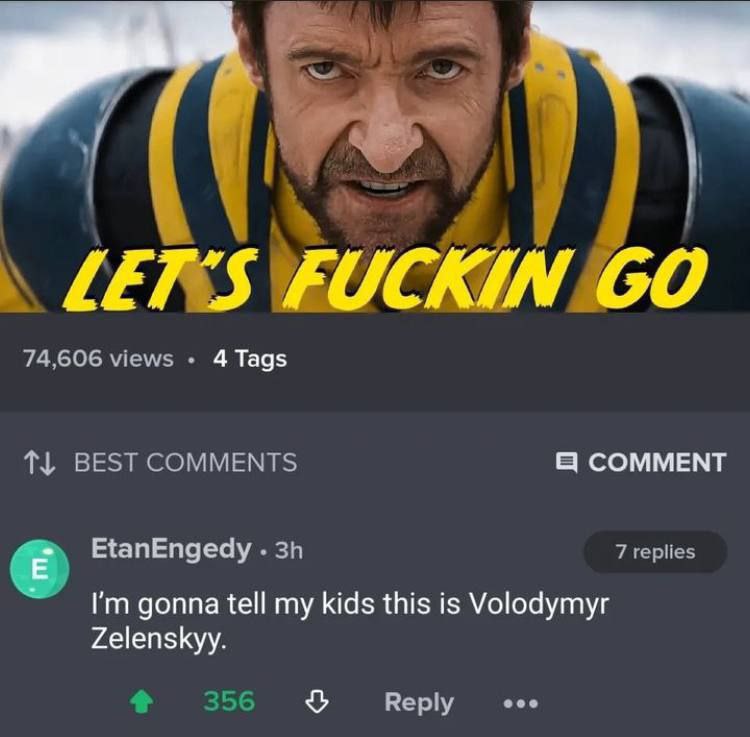Downvote the comment using the down arrow
This screenshot has width=750, height=737.
(317, 703)
